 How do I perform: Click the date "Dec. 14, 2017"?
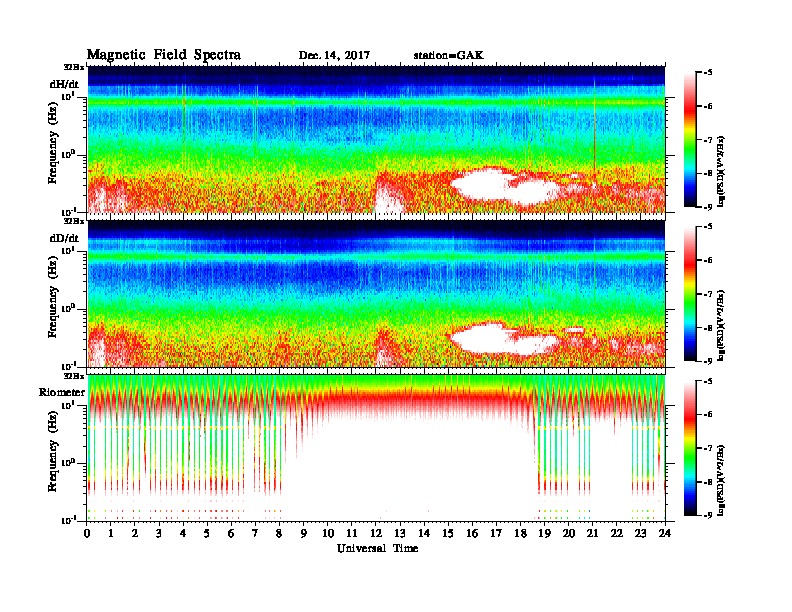tap(334, 56)
